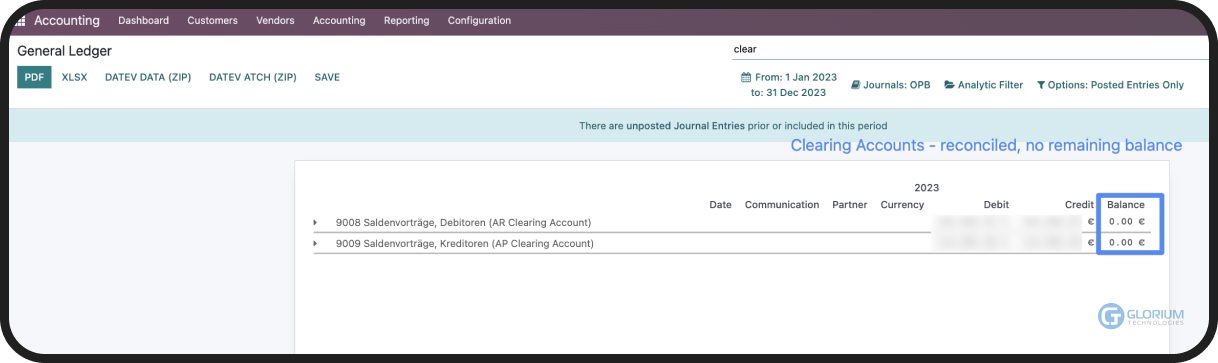
Task: Open the Dashboard menu
Action: click(x=143, y=20)
